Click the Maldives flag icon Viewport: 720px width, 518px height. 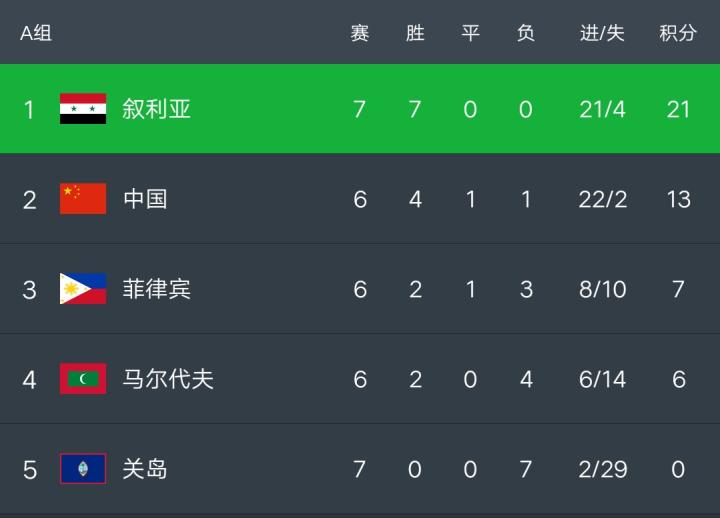coord(83,379)
